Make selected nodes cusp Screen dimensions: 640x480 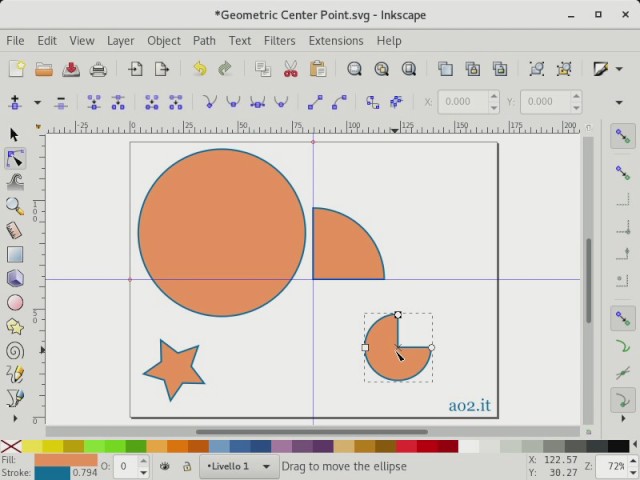click(210, 102)
